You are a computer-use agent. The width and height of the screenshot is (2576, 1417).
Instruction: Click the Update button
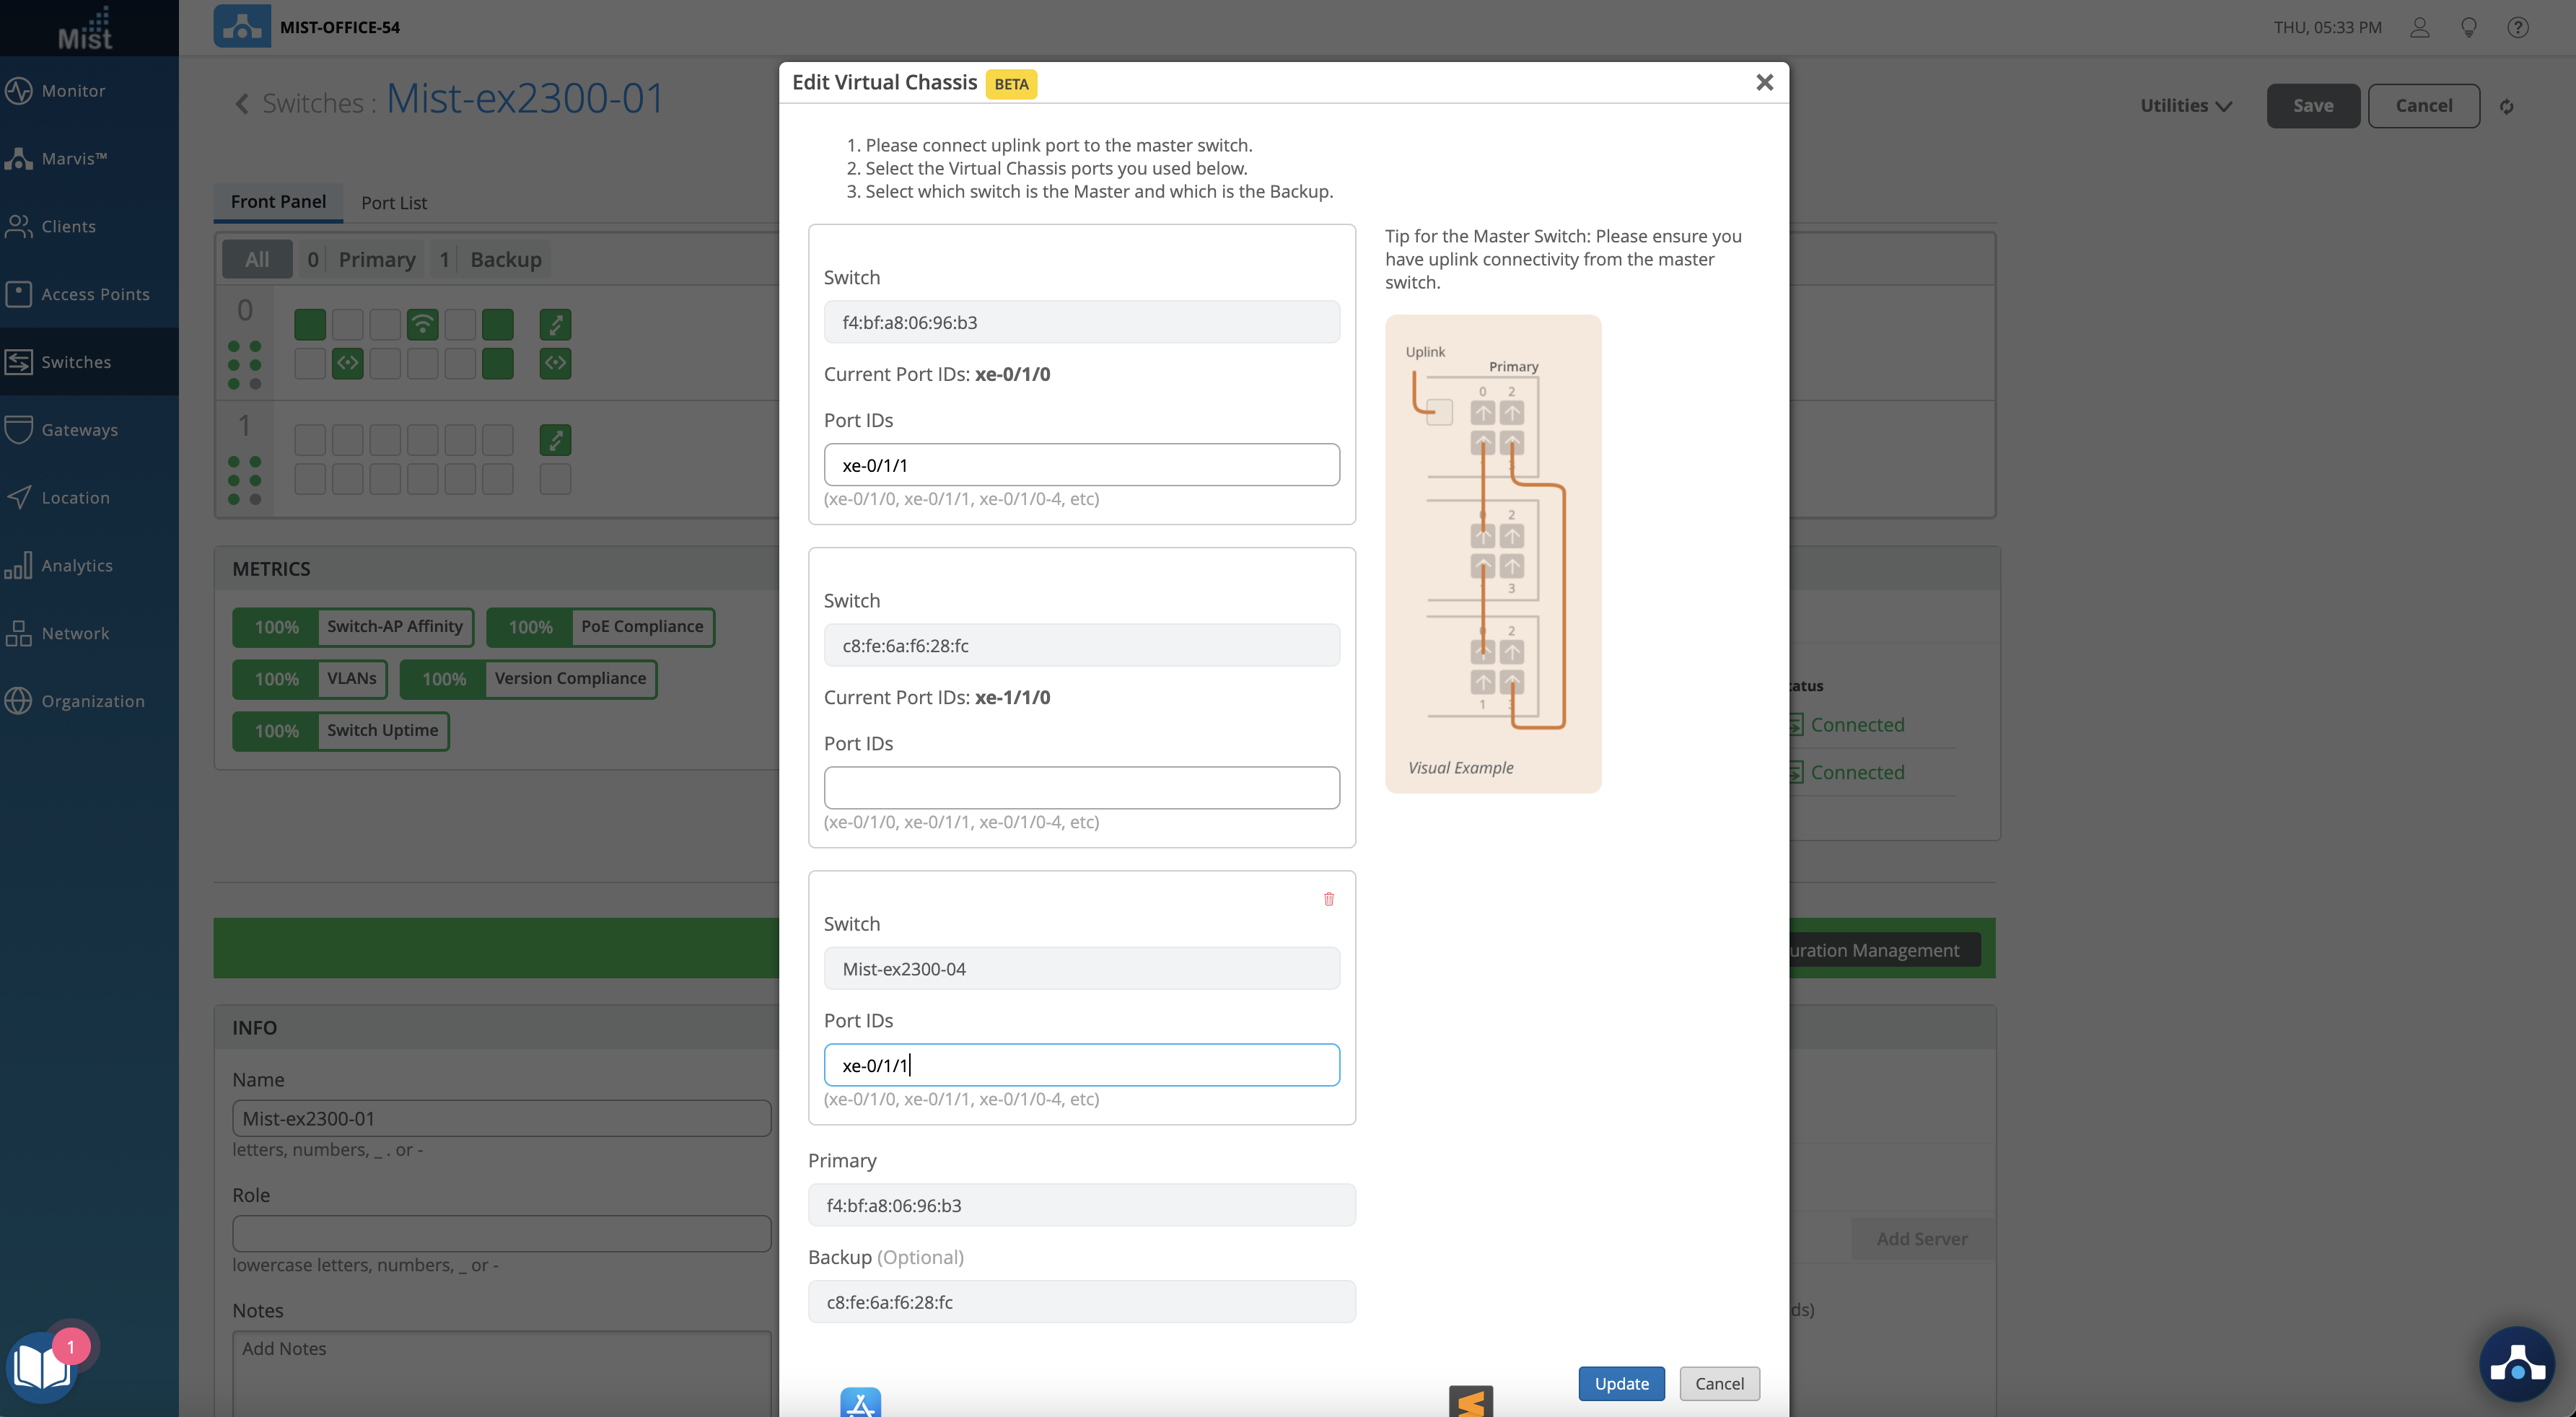tap(1620, 1383)
